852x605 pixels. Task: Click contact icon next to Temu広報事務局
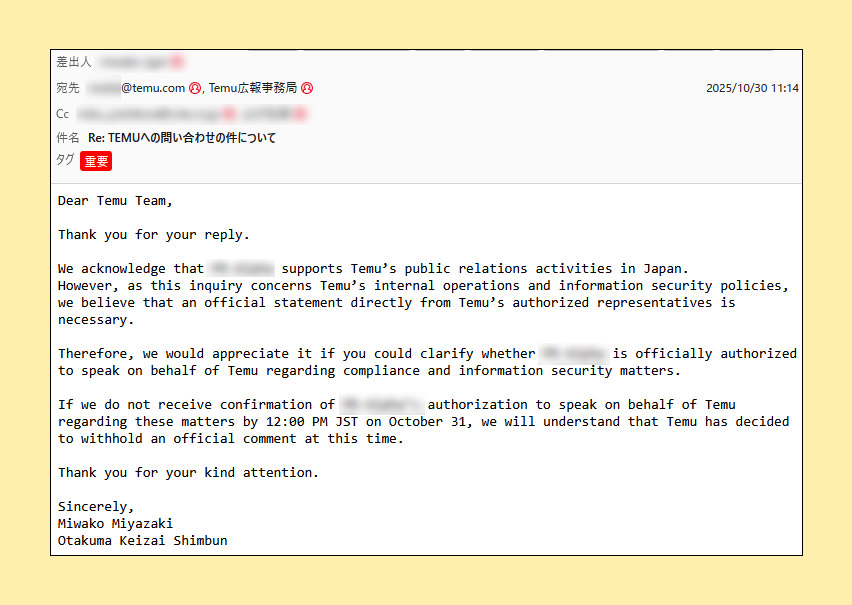click(307, 88)
